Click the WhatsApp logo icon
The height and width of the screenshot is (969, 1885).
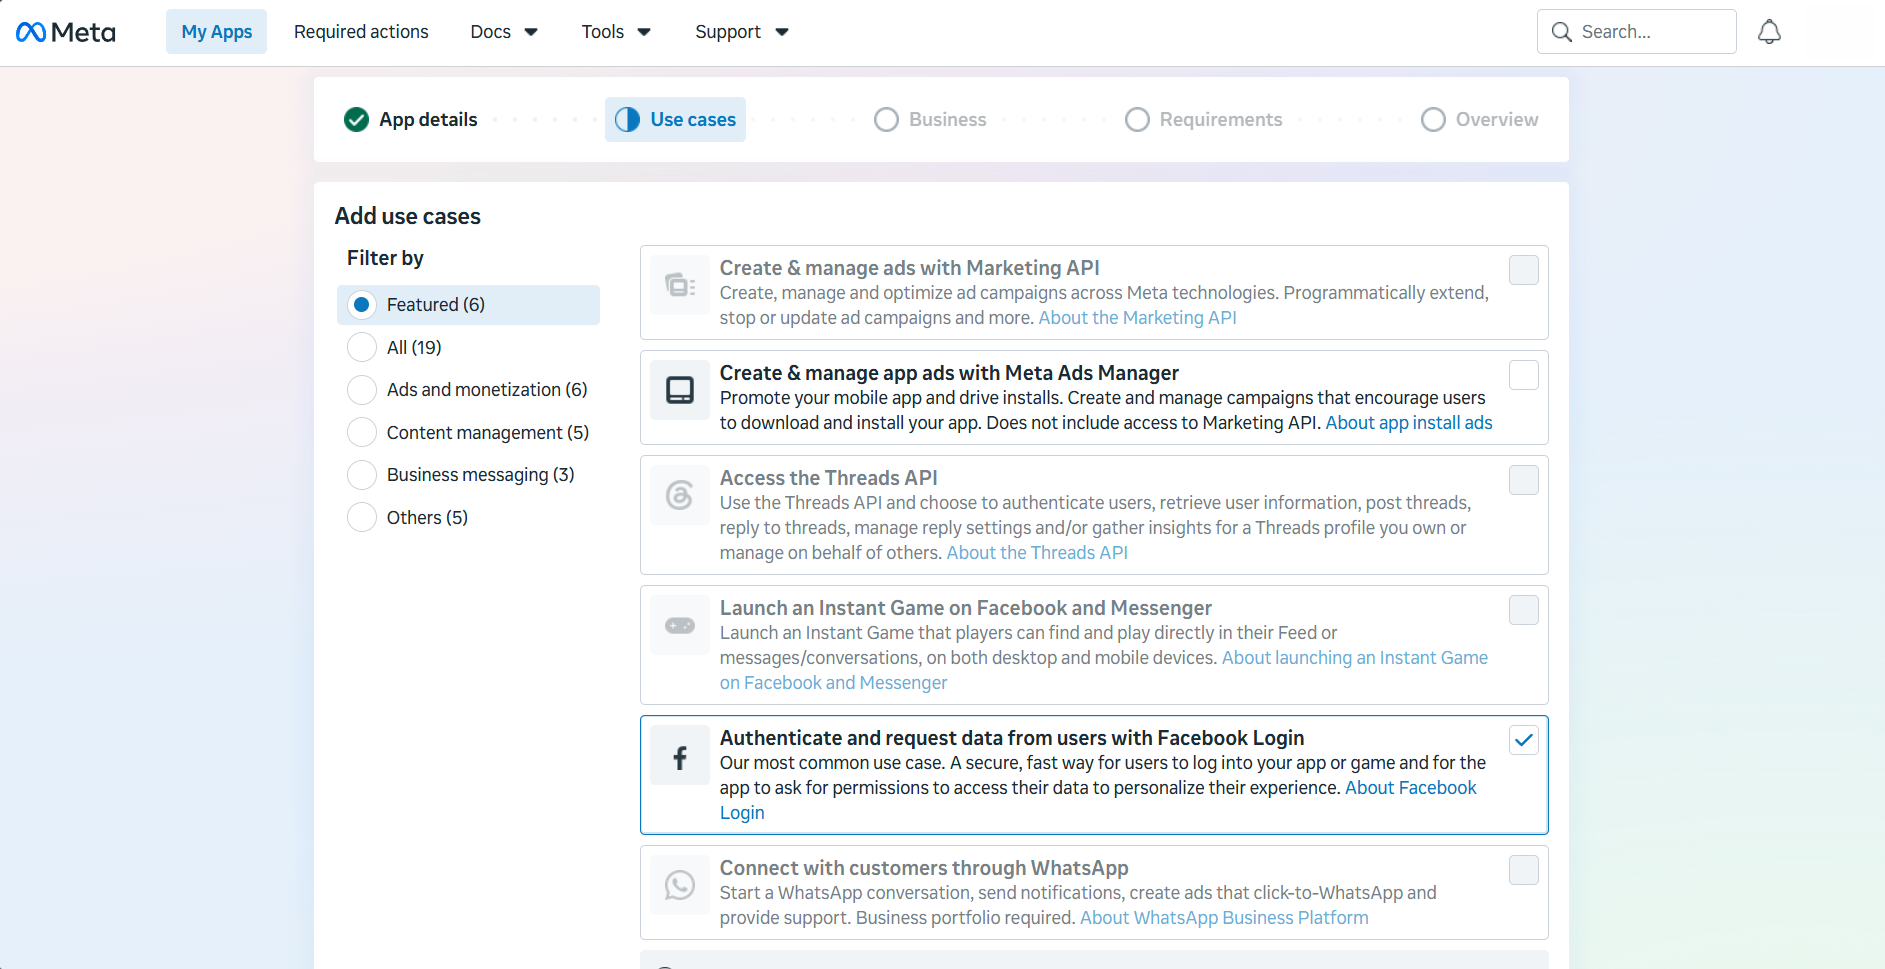tap(680, 885)
